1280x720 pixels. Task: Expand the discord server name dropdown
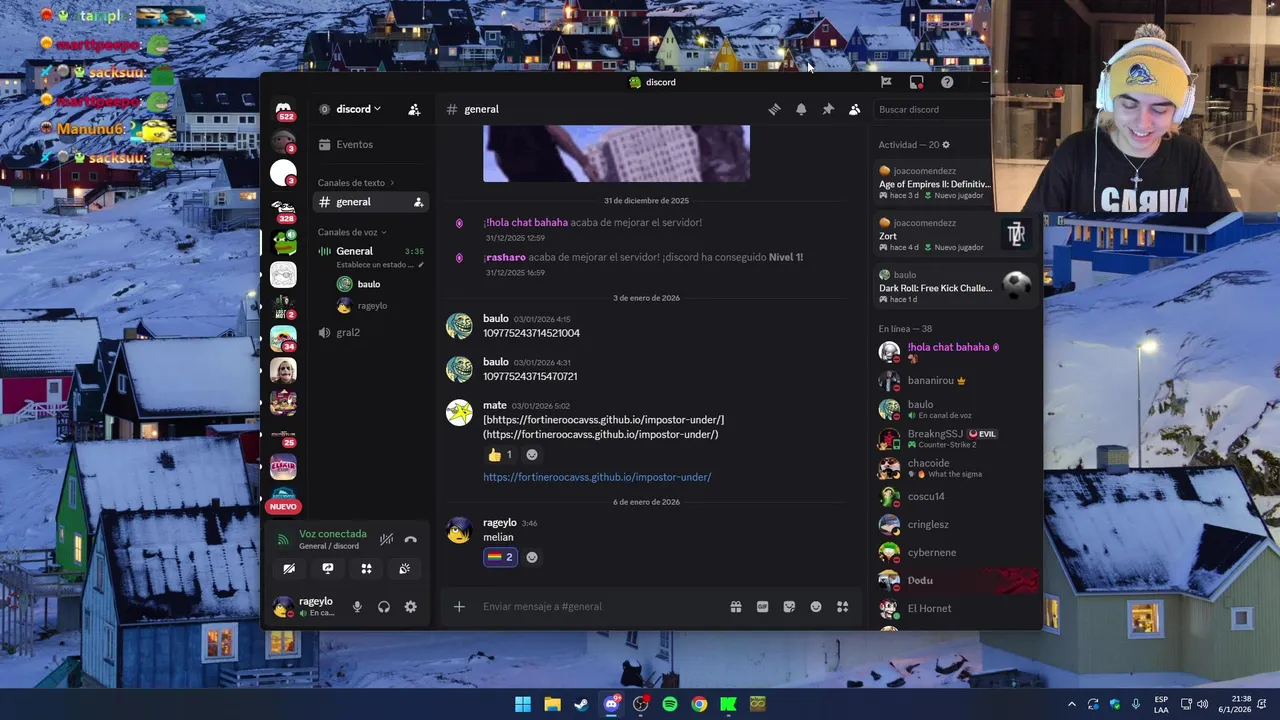(358, 109)
